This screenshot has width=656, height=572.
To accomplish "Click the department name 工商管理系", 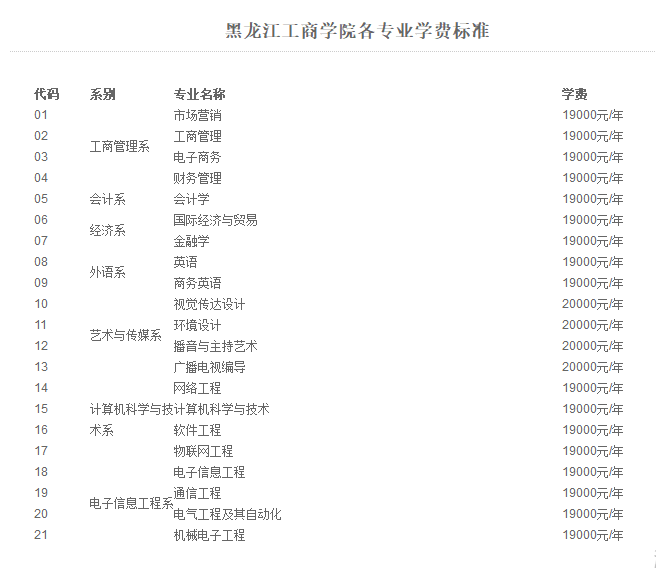I will pos(120,146).
